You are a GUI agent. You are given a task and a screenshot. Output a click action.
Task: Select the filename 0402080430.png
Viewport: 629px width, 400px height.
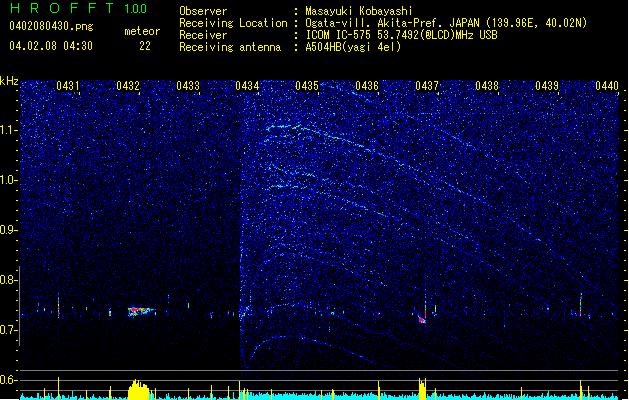[51, 26]
